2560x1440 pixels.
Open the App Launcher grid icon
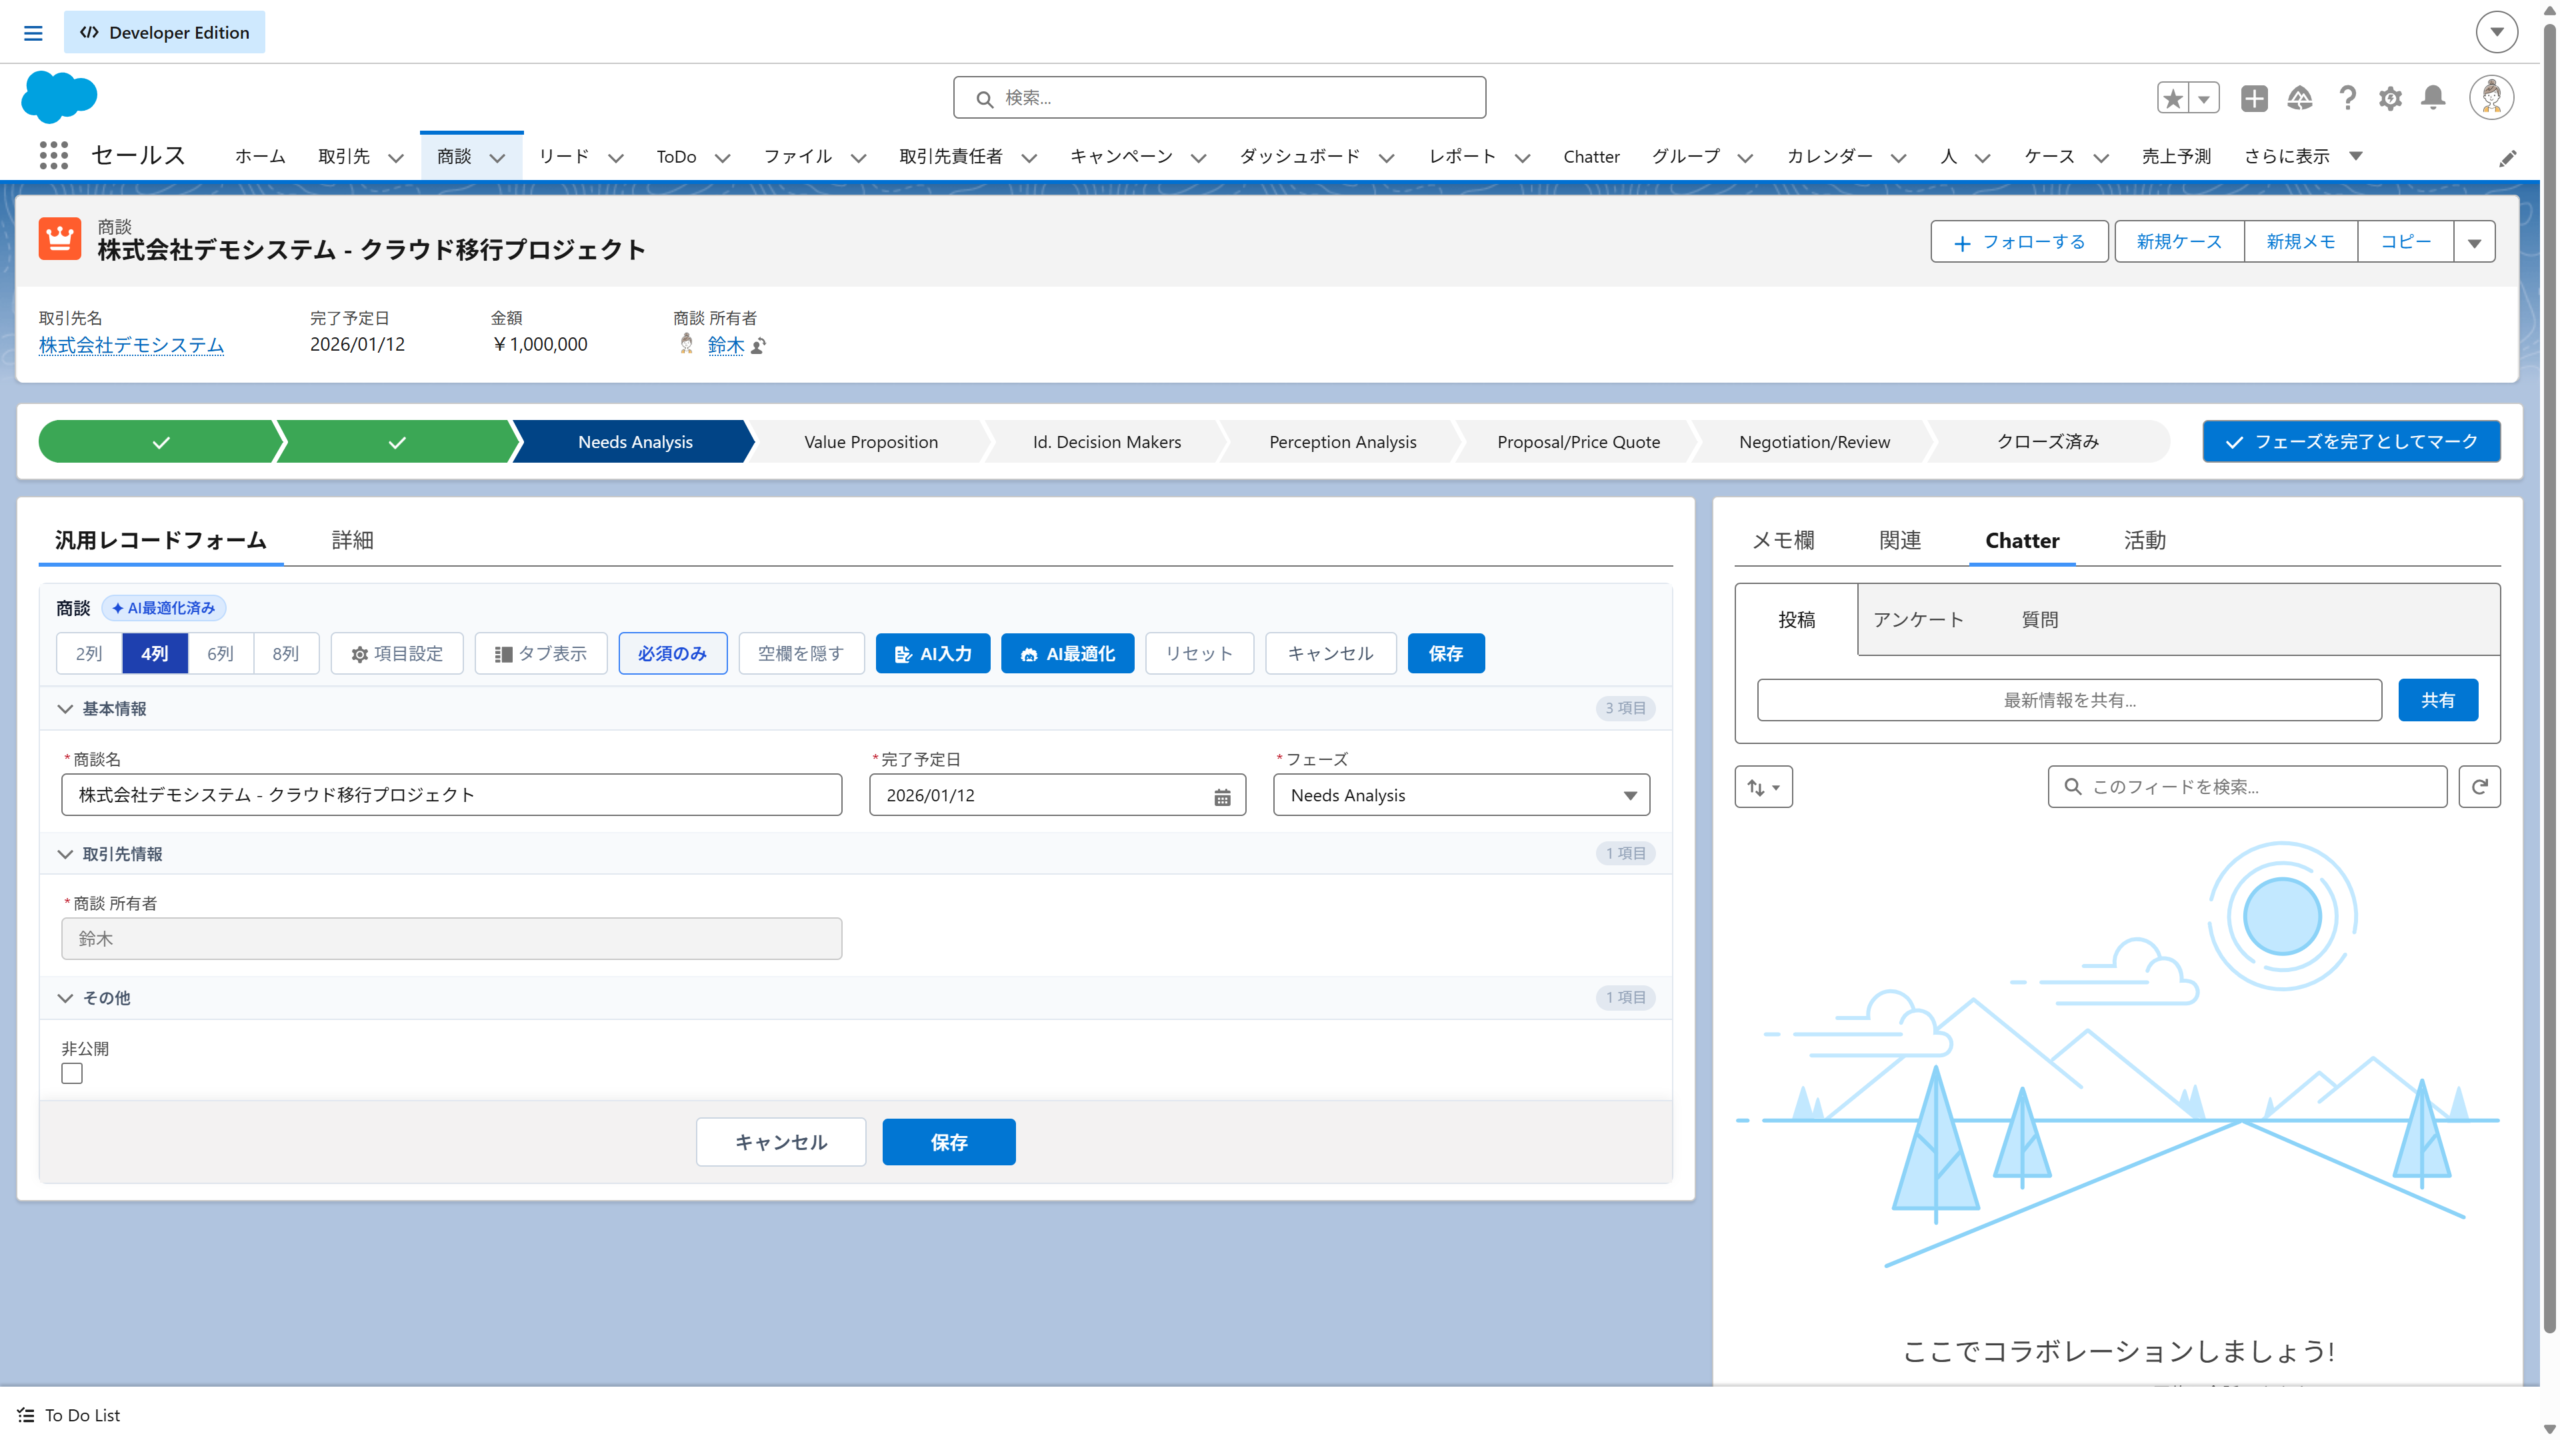tap(53, 155)
